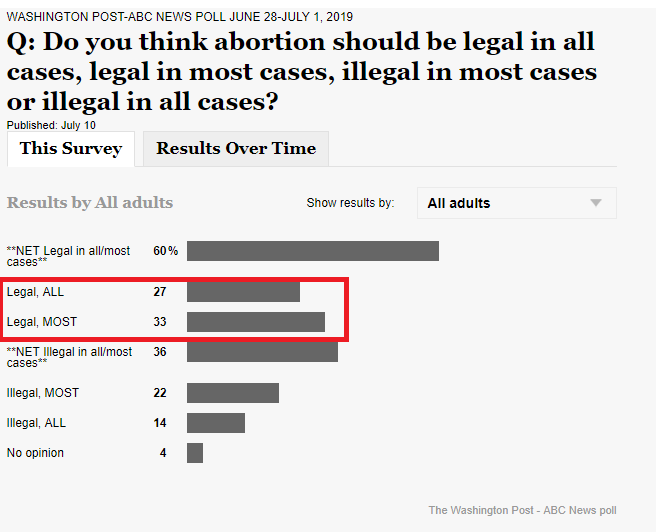Click the poll question headline
Viewport: 656px width, 532px height.
coord(302,72)
